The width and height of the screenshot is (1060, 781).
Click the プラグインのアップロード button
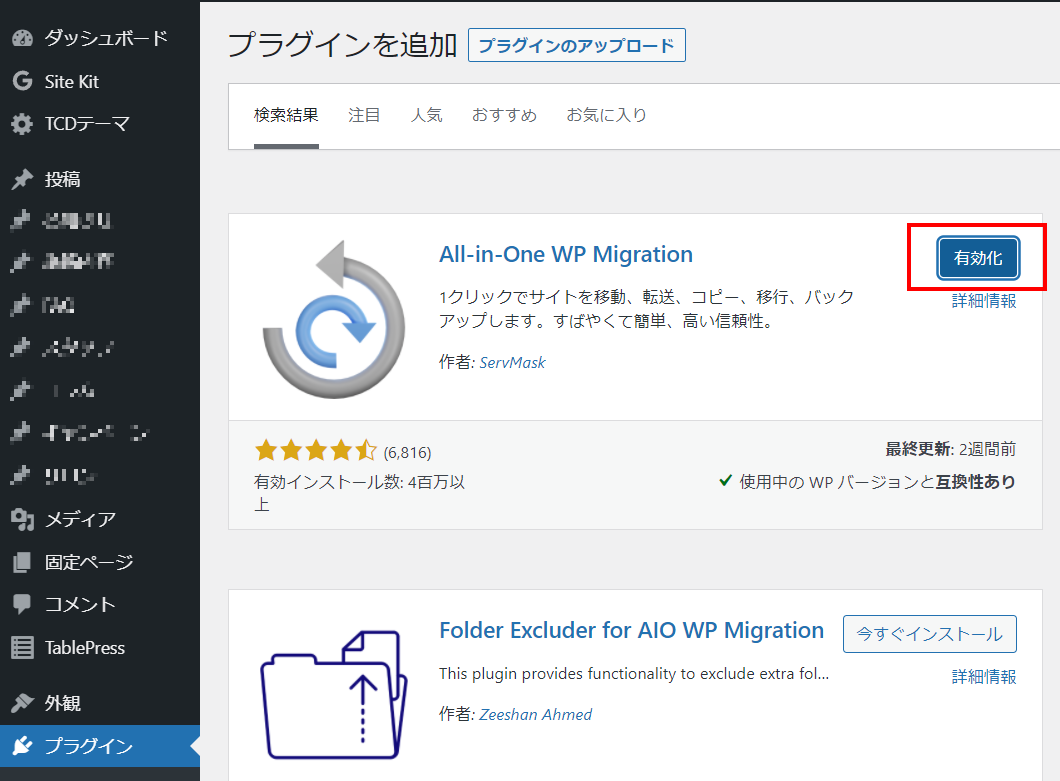click(x=576, y=45)
